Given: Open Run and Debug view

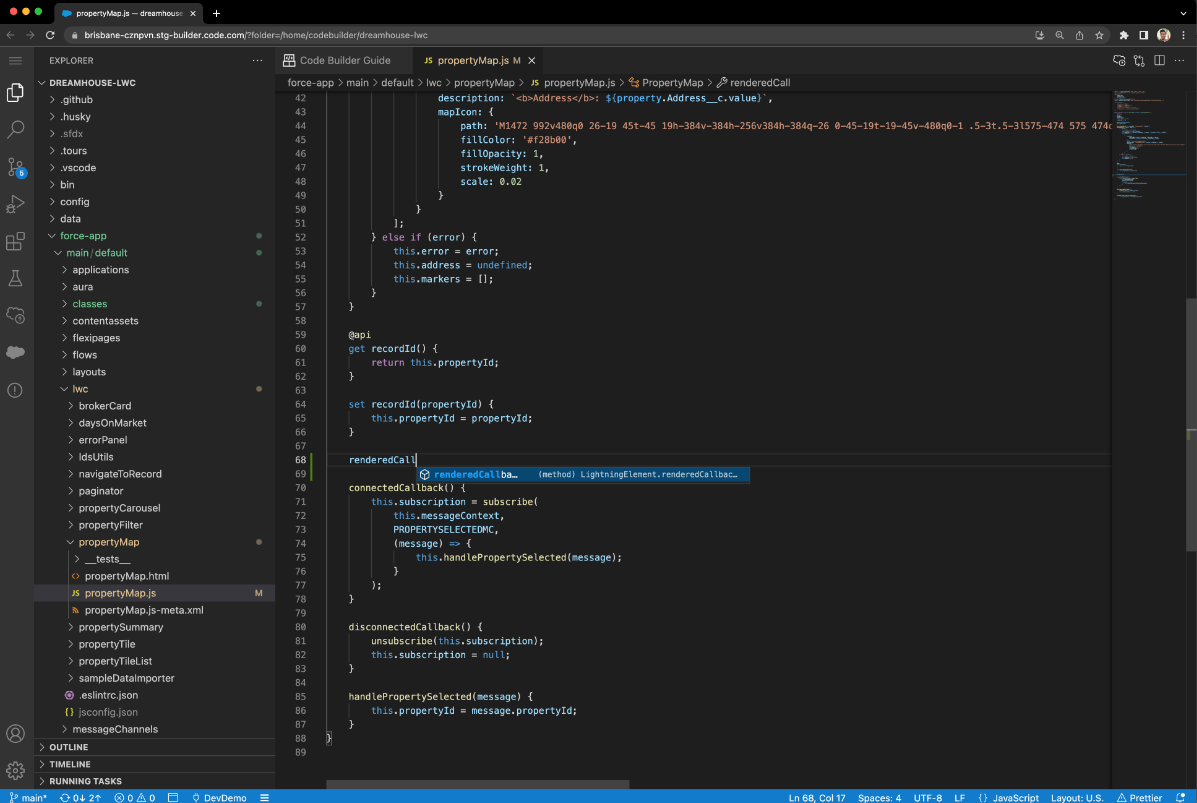Looking at the screenshot, I should [15, 204].
